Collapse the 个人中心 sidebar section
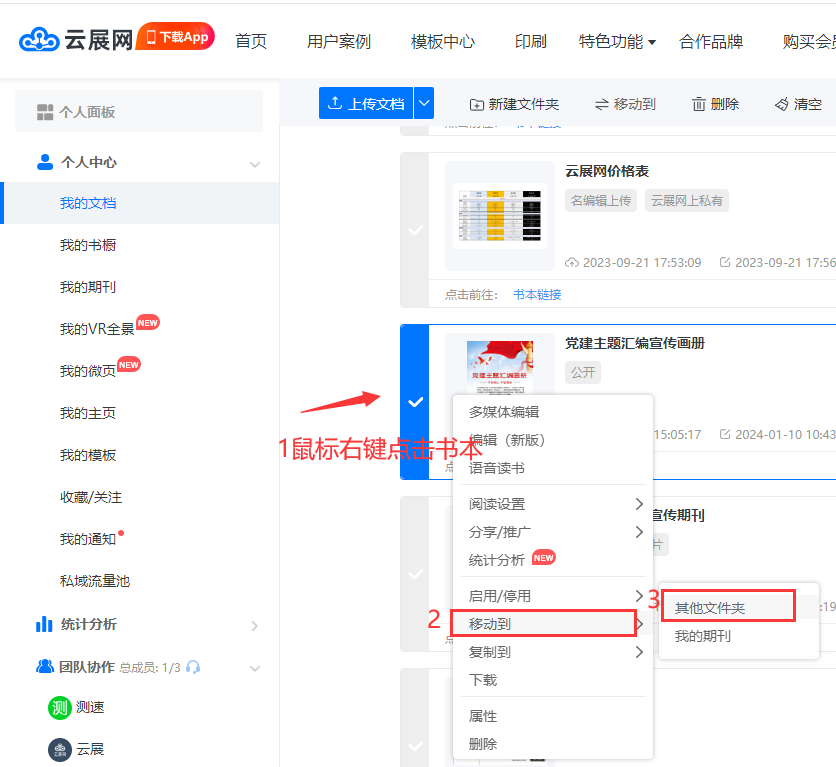Screen dimensions: 836x767 coord(255,163)
